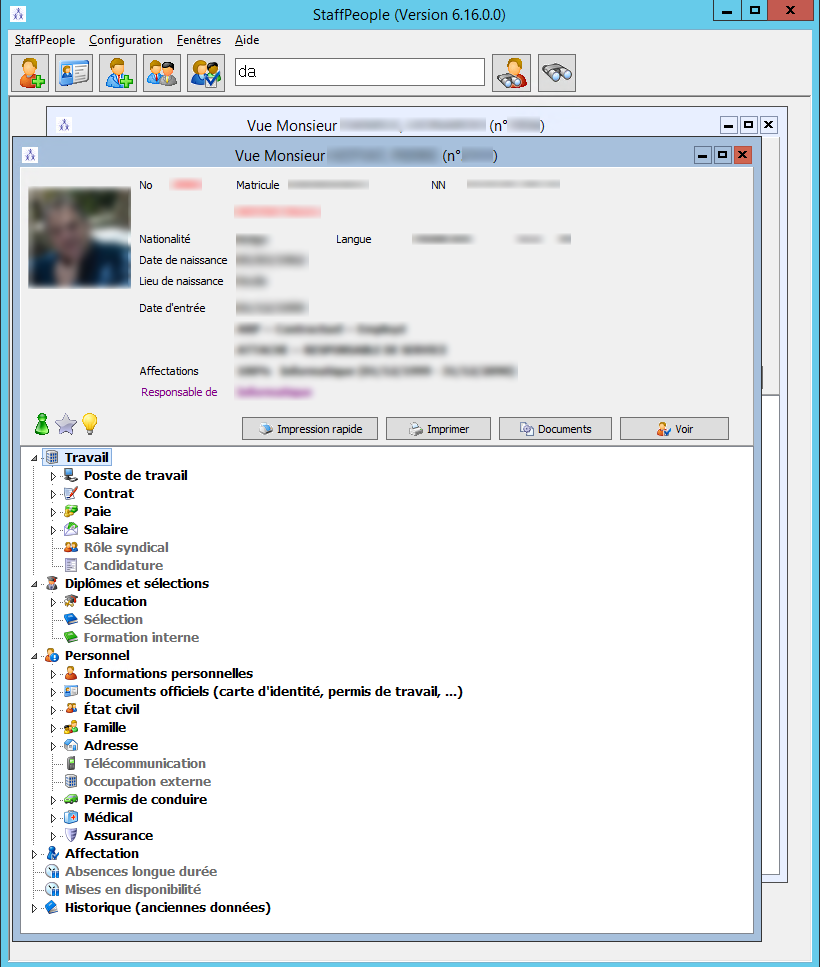Click the Impression rapide button
820x967 pixels.
pos(310,429)
